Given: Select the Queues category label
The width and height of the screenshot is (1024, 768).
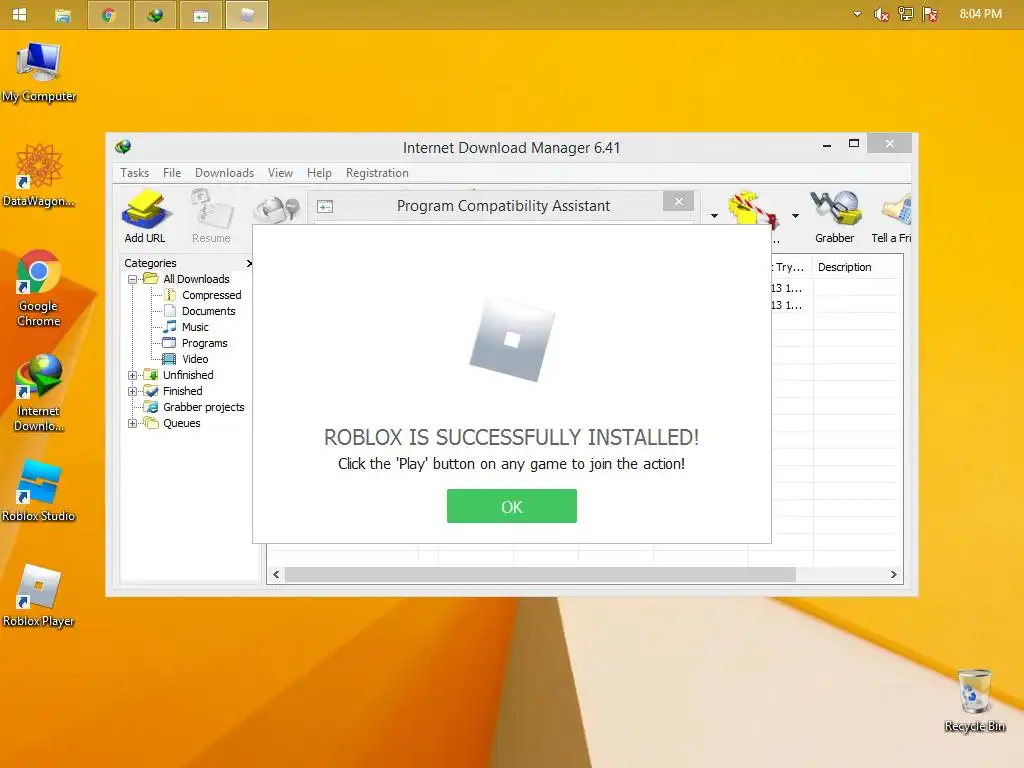Looking at the screenshot, I should pos(182,423).
